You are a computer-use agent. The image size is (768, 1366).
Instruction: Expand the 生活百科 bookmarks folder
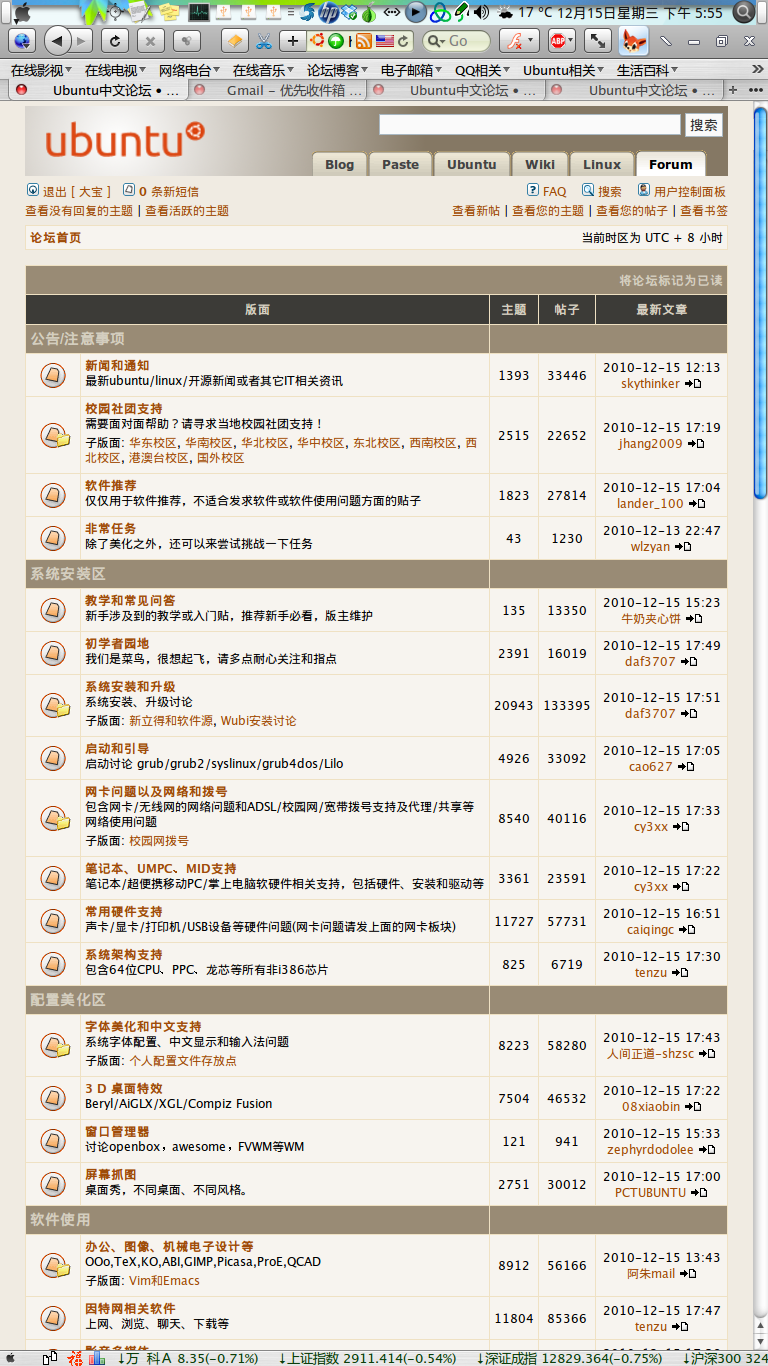[647, 70]
